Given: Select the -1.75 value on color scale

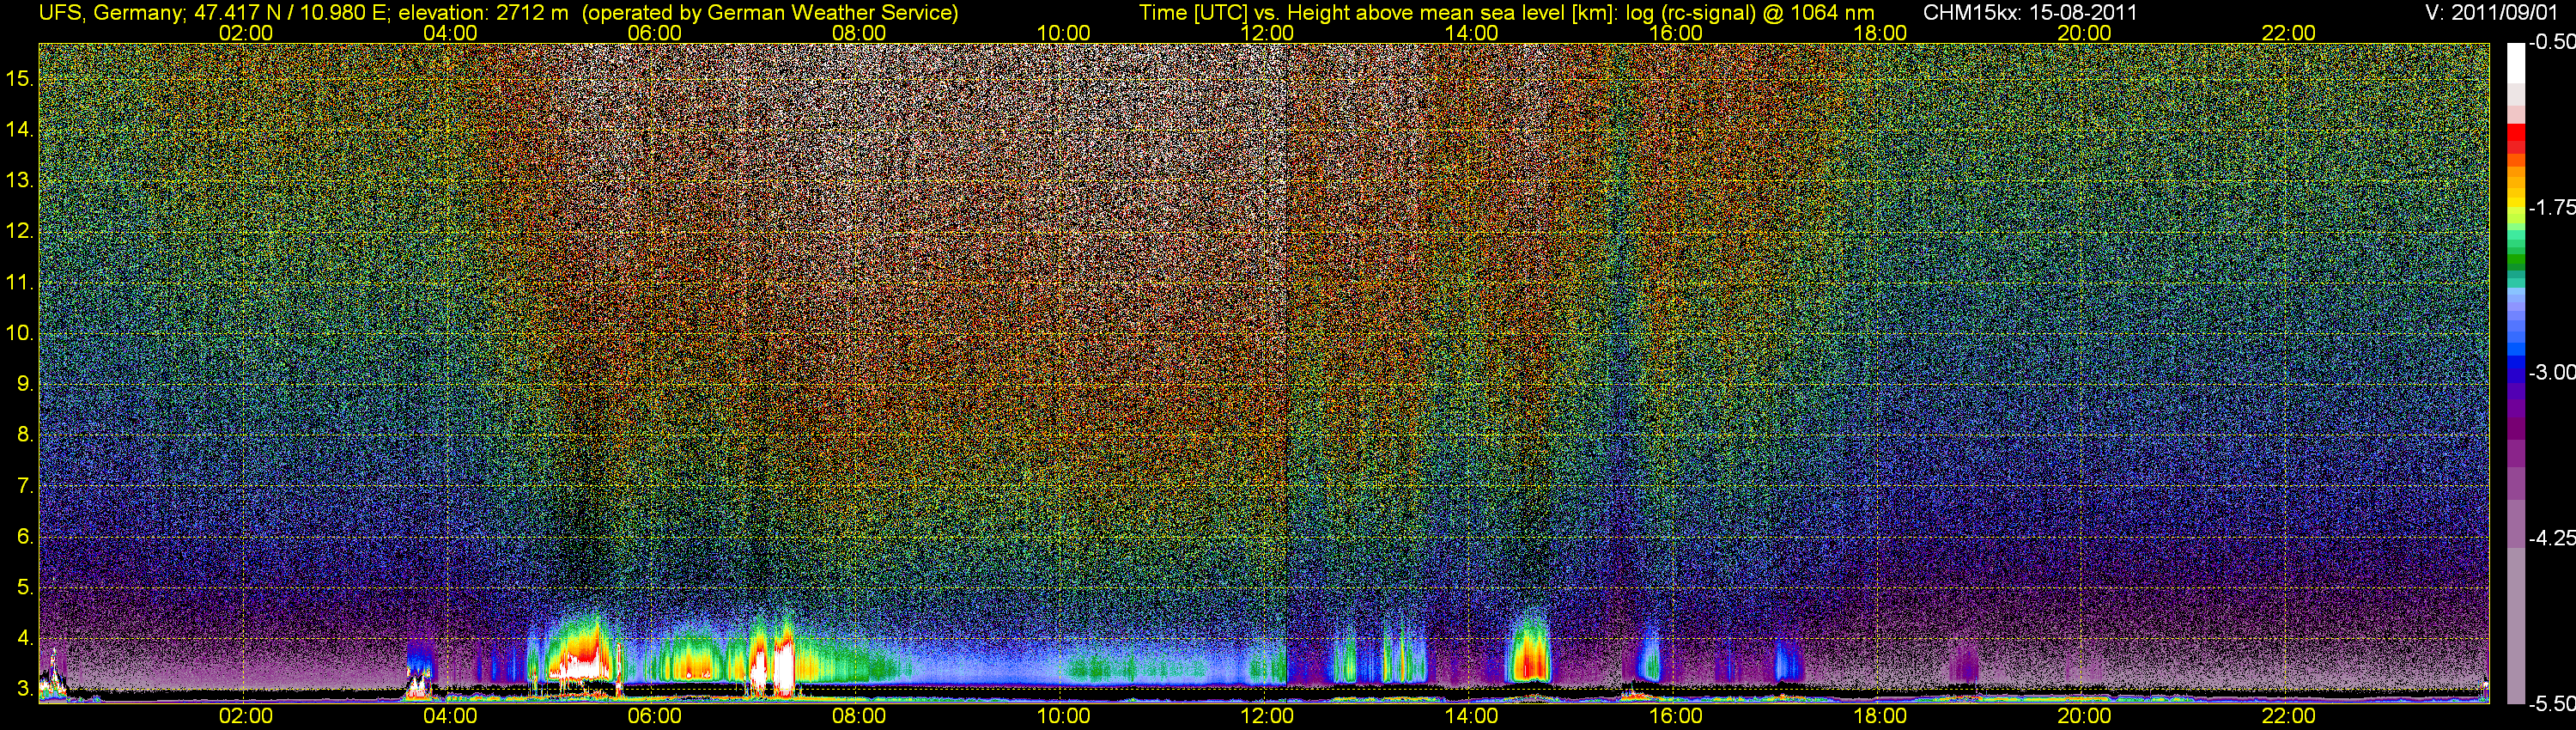Looking at the screenshot, I should pos(2550,208).
